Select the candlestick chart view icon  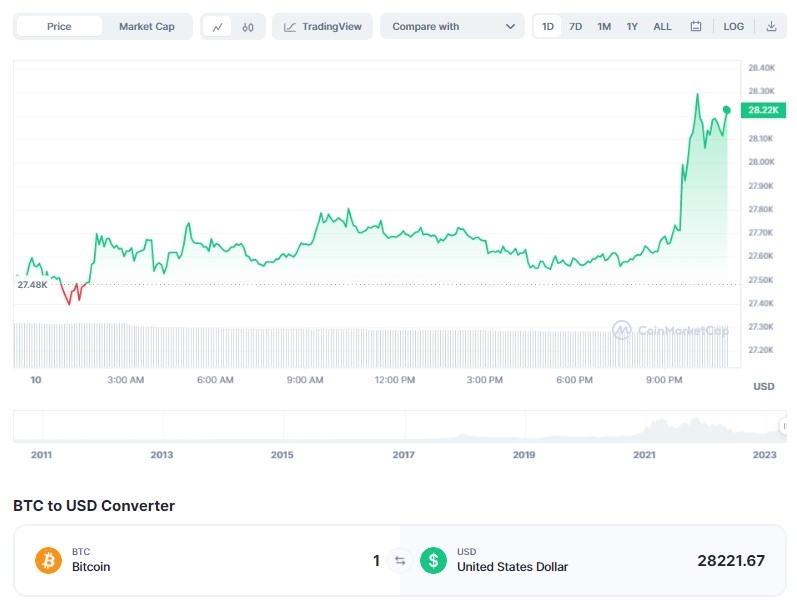tap(248, 27)
